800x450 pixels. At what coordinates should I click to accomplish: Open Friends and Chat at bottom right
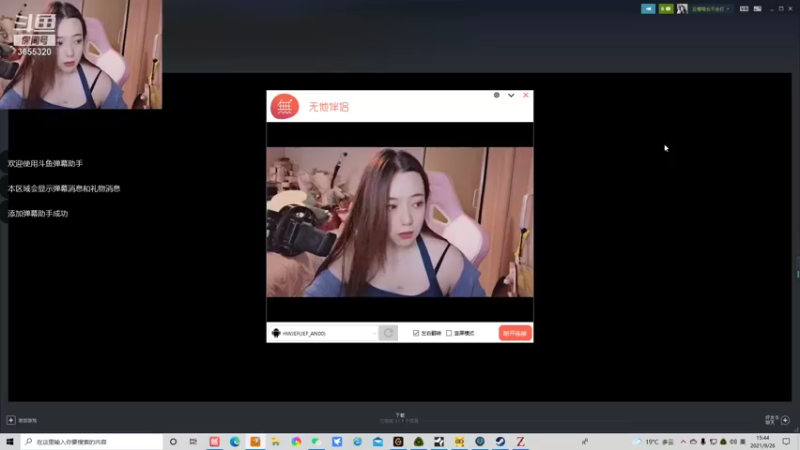point(778,420)
